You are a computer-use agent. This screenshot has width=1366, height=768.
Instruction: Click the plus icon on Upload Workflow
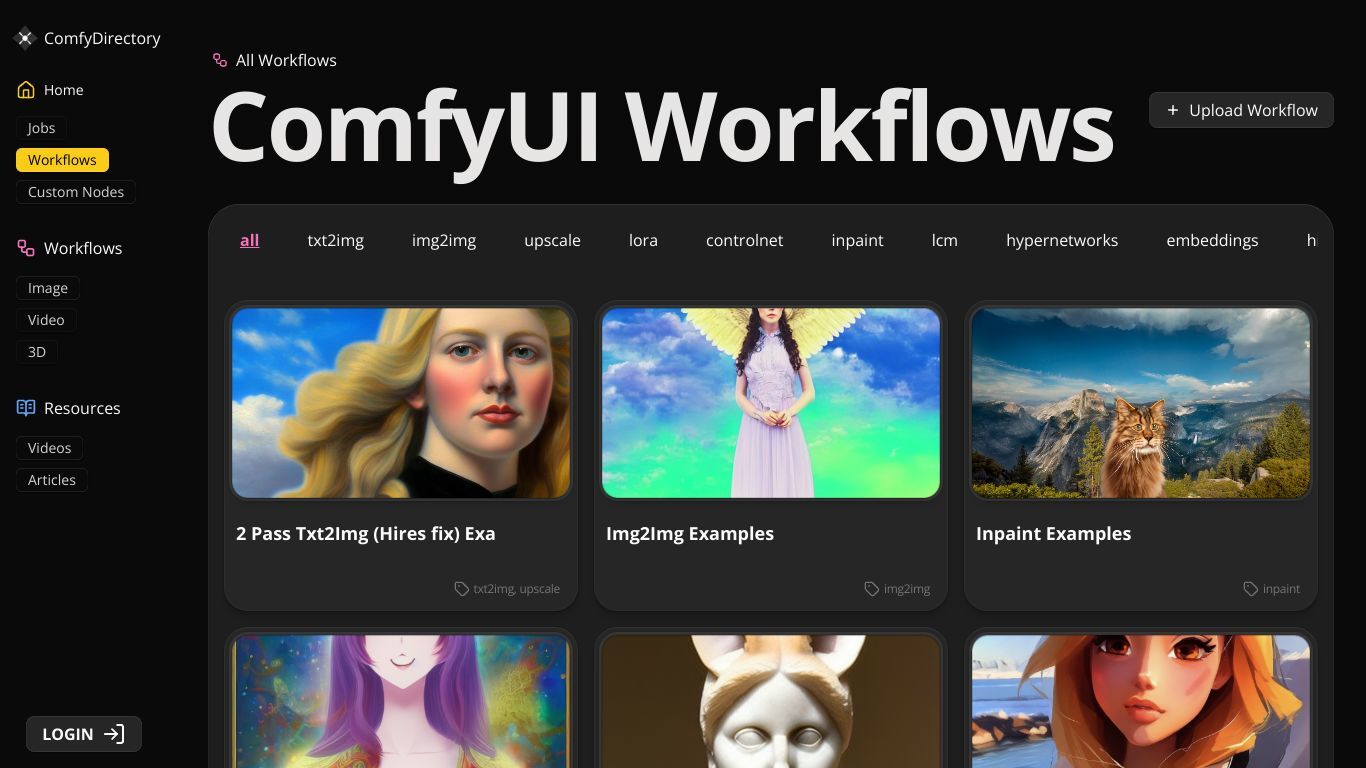point(1173,110)
